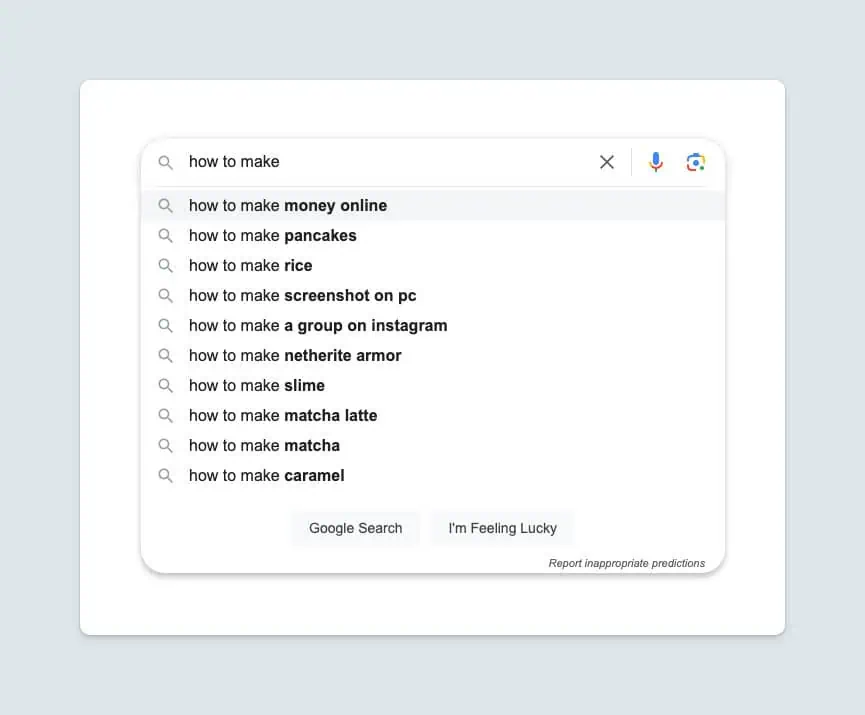This screenshot has height=715, width=865.
Task: Pick 'how to make screenshot on pc'
Action: tap(303, 296)
